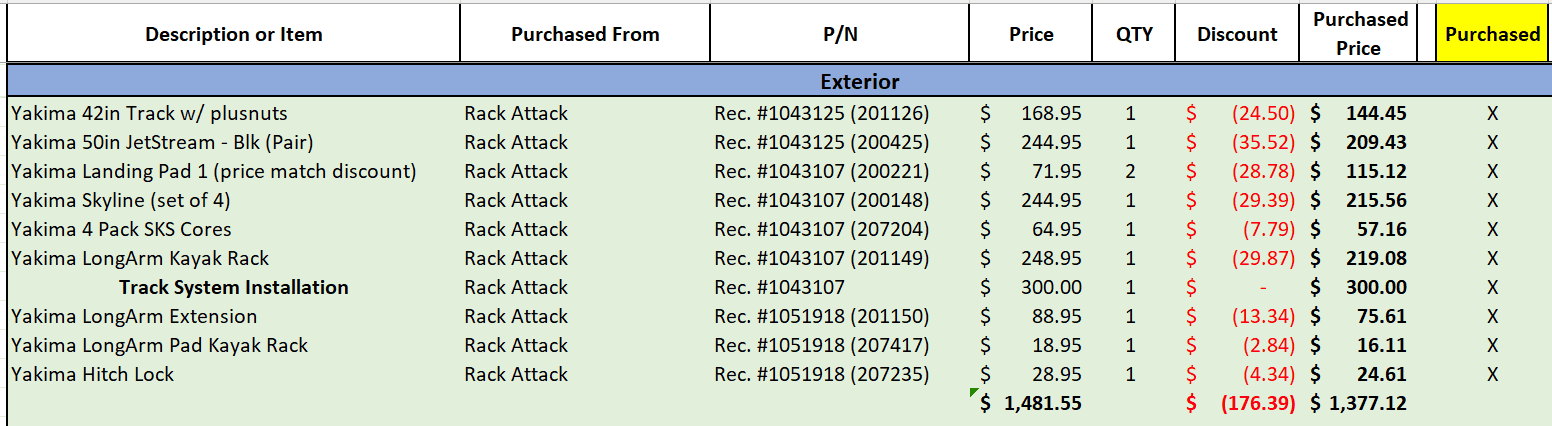
Task: Select purchased price 209.43 for JetStream
Action: (1359, 142)
